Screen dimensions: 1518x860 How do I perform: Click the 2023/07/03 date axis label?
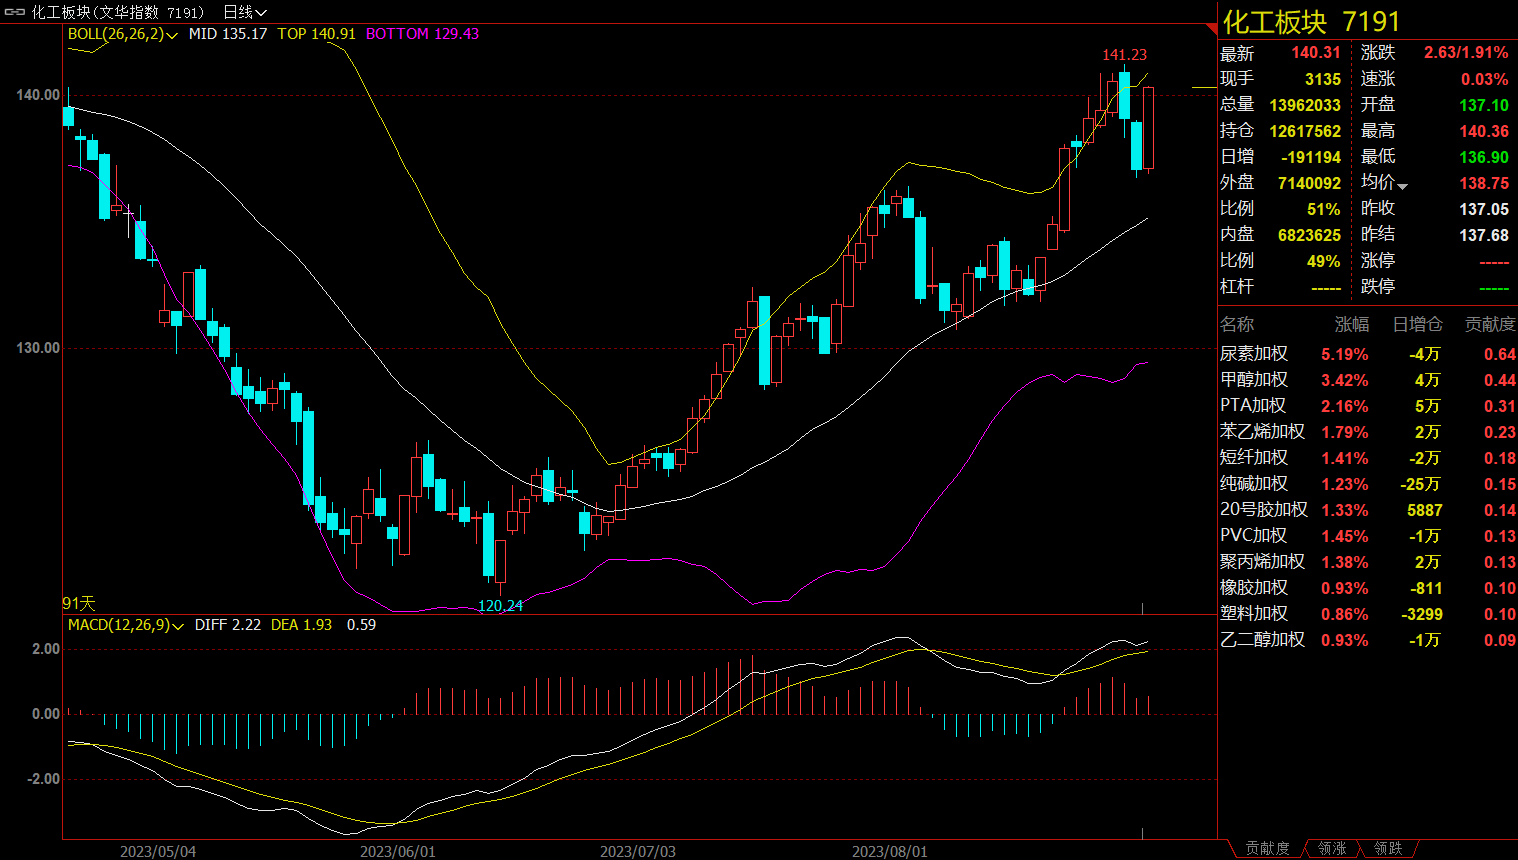tap(638, 851)
